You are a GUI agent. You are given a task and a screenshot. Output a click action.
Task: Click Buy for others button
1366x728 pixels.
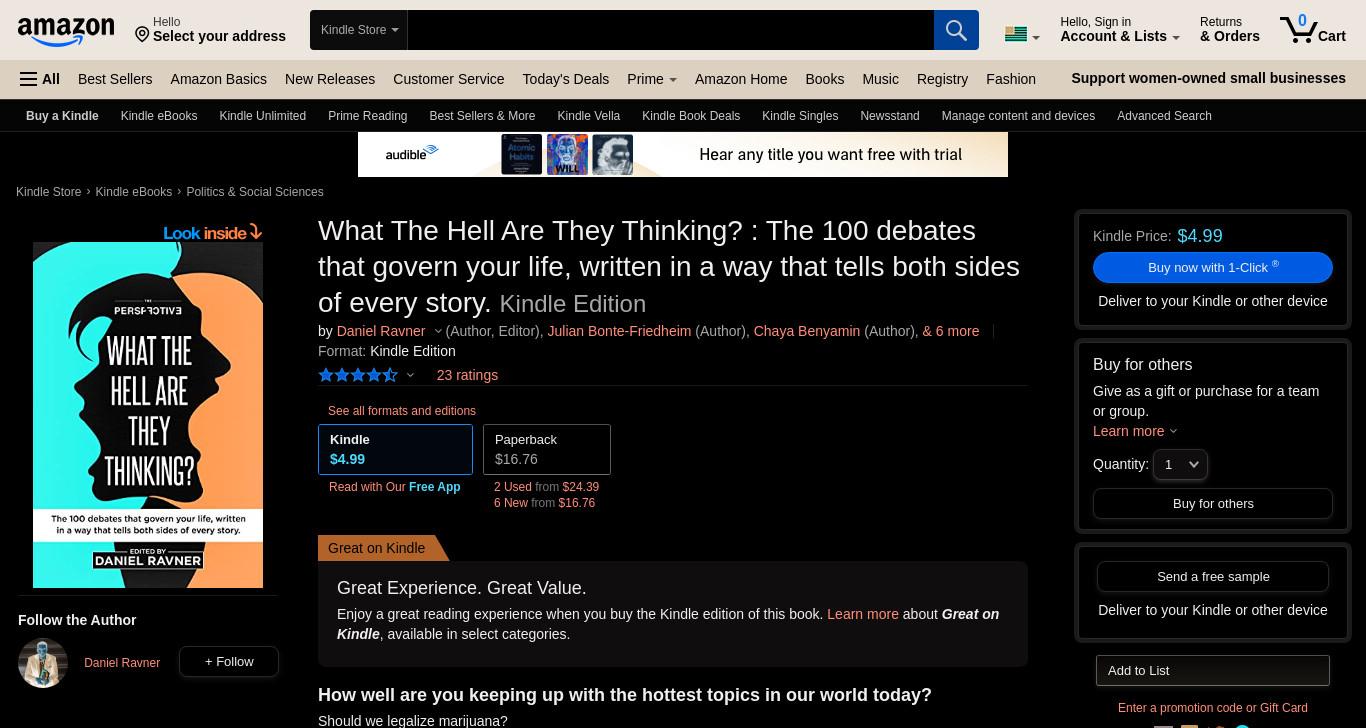tap(1213, 503)
